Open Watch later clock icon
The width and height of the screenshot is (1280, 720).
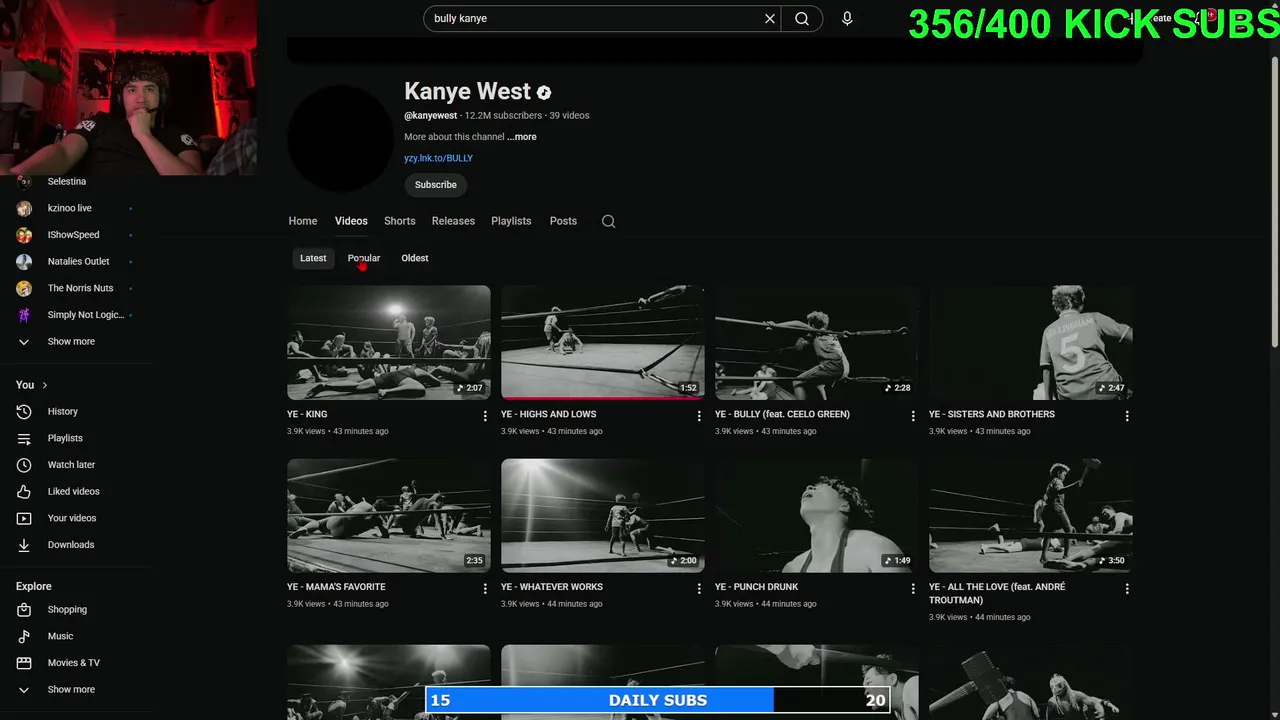25,465
